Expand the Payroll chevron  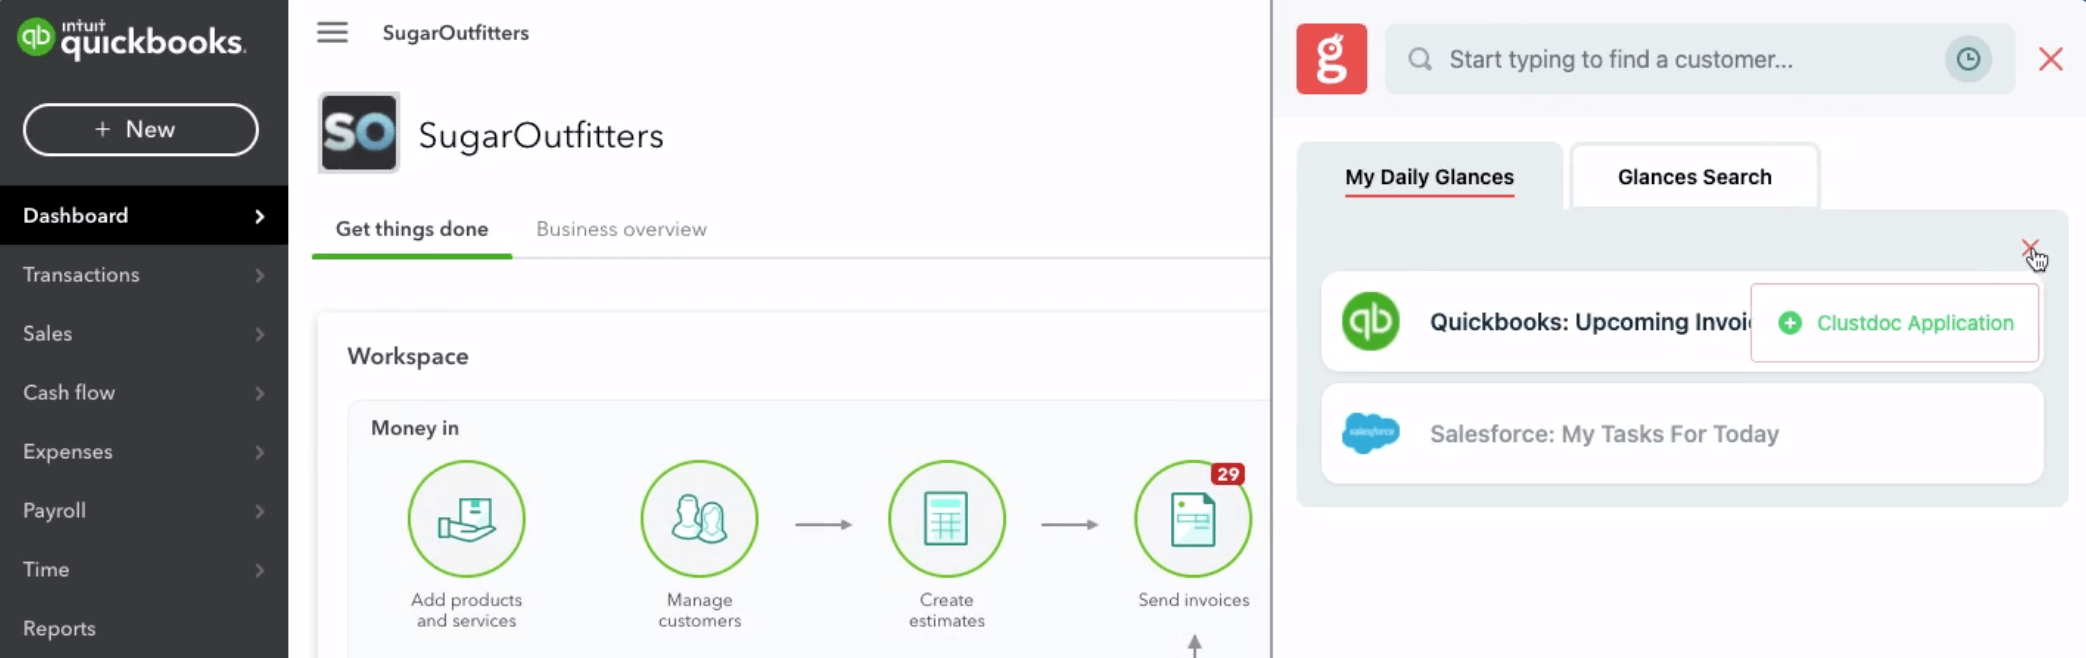[x=260, y=511]
